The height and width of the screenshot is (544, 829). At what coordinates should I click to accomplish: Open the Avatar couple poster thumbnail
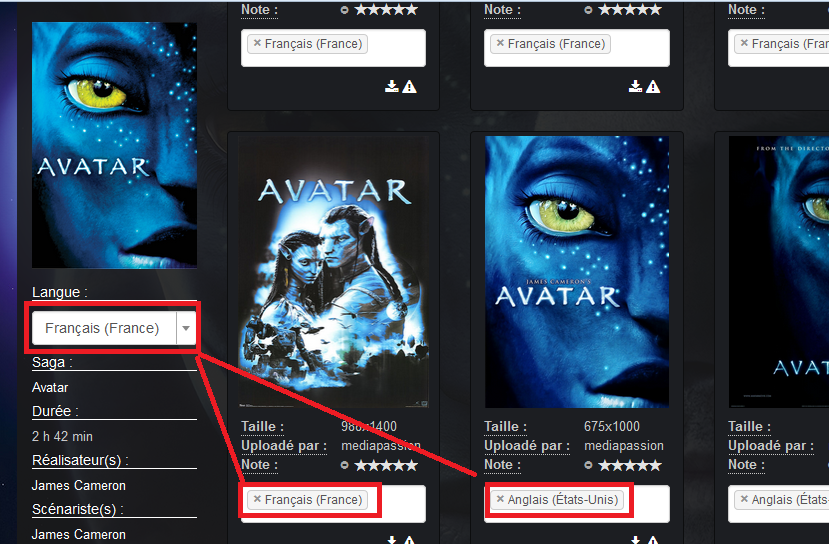[x=334, y=272]
